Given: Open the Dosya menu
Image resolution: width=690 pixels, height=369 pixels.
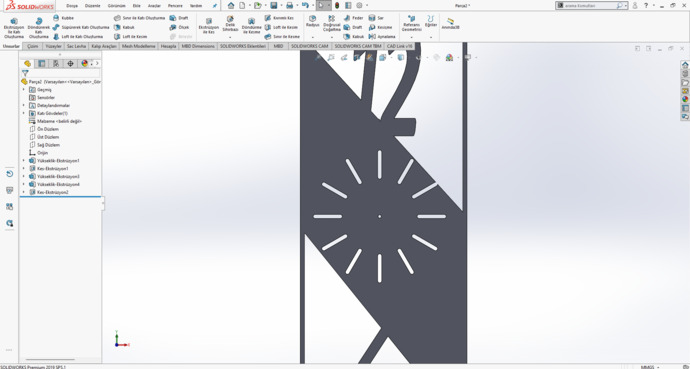Looking at the screenshot, I should point(72,6).
